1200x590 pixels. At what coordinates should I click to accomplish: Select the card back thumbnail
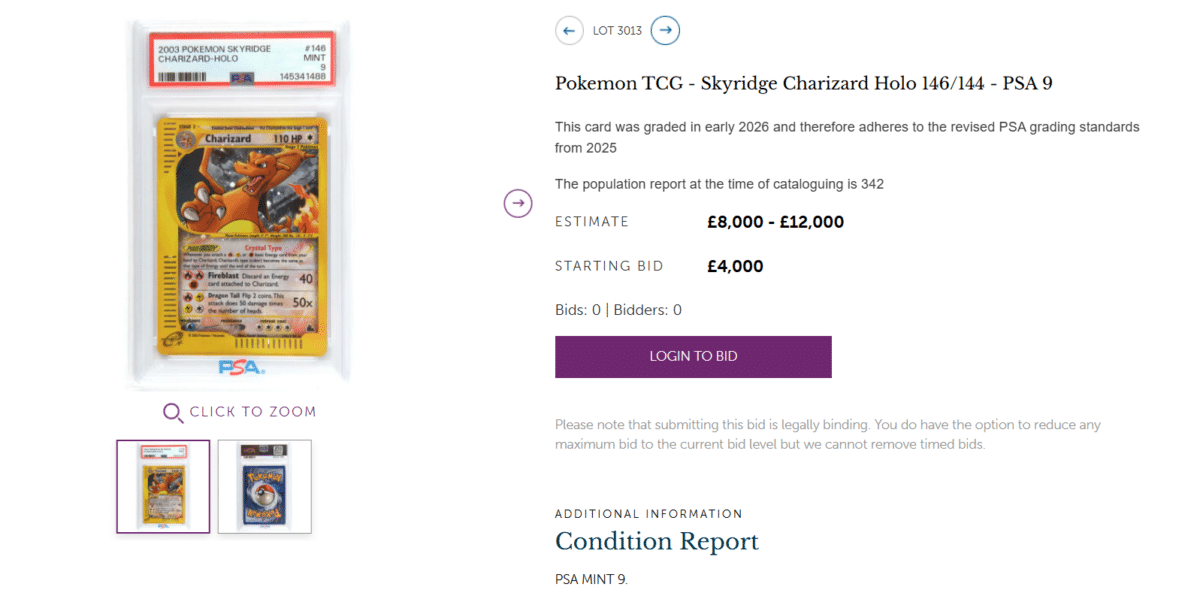265,486
